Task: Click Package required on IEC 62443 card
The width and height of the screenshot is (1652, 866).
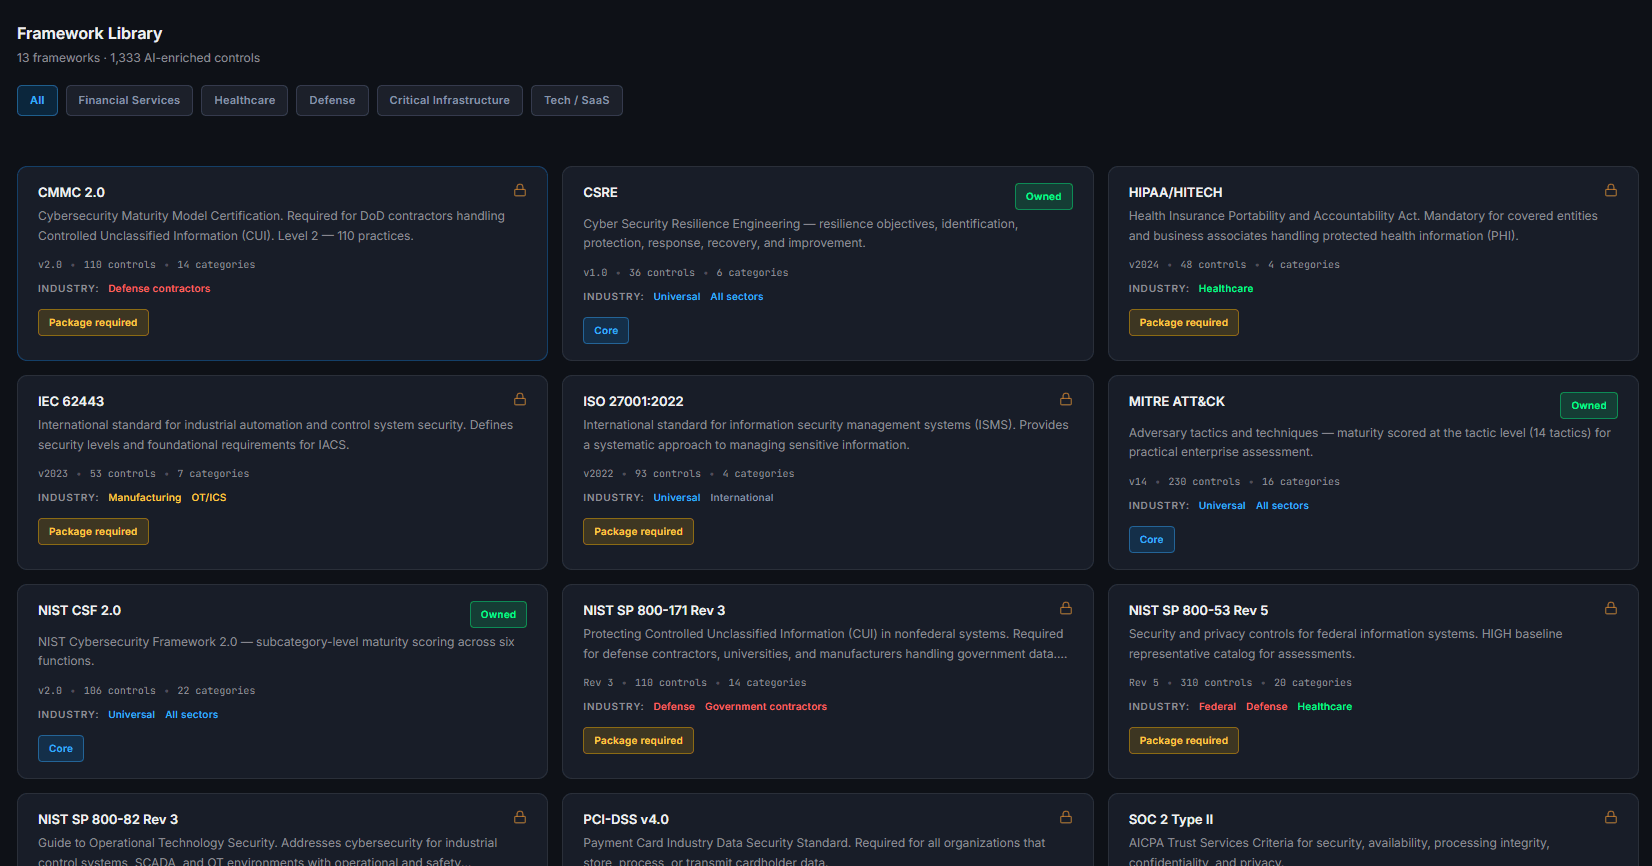Action: click(x=93, y=531)
